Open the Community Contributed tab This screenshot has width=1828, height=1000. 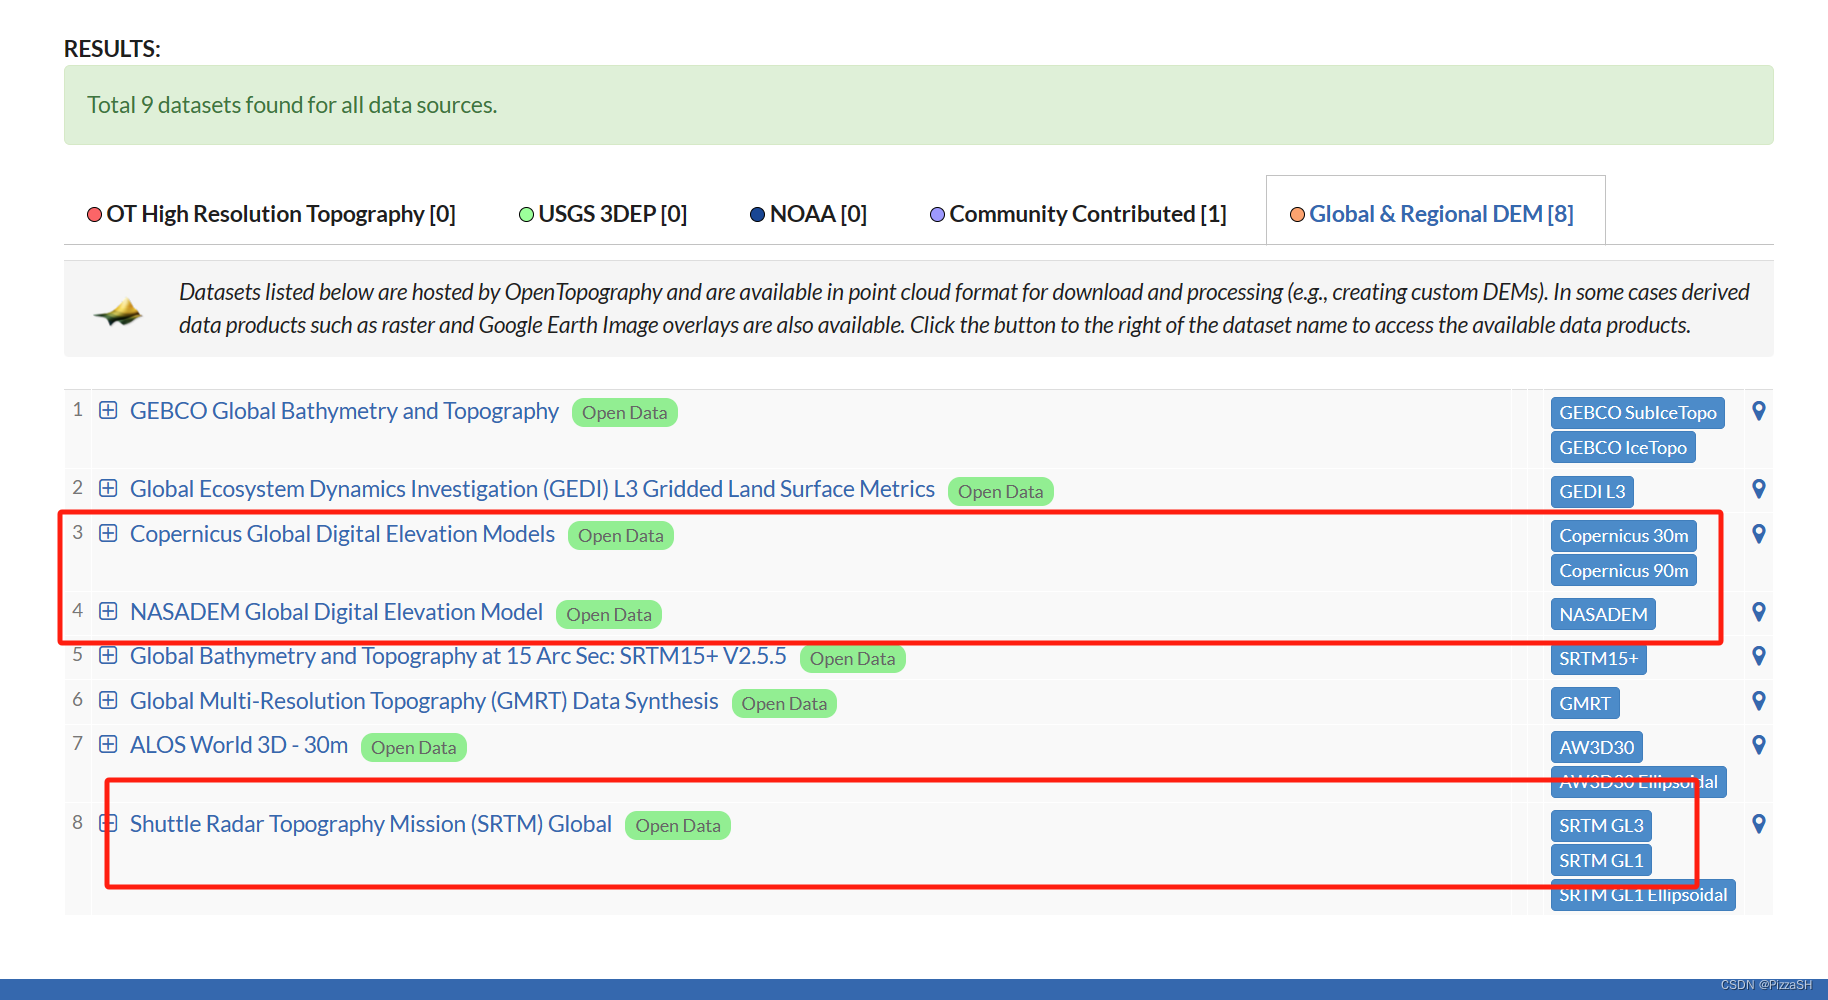point(1080,213)
